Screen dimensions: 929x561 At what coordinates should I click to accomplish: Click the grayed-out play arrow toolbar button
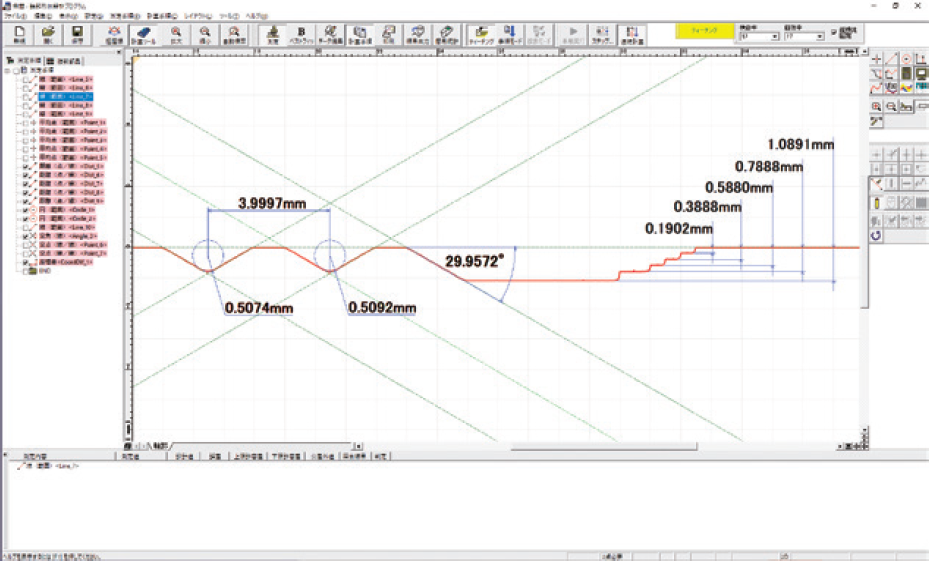pyautogui.click(x=573, y=36)
